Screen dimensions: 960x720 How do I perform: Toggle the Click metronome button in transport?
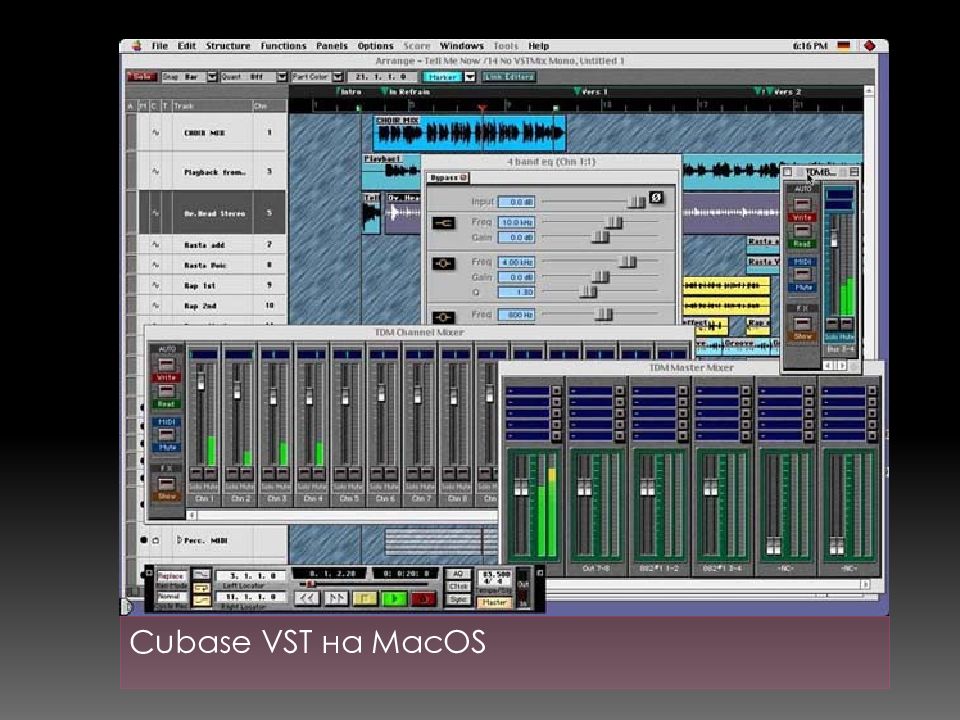[458, 587]
